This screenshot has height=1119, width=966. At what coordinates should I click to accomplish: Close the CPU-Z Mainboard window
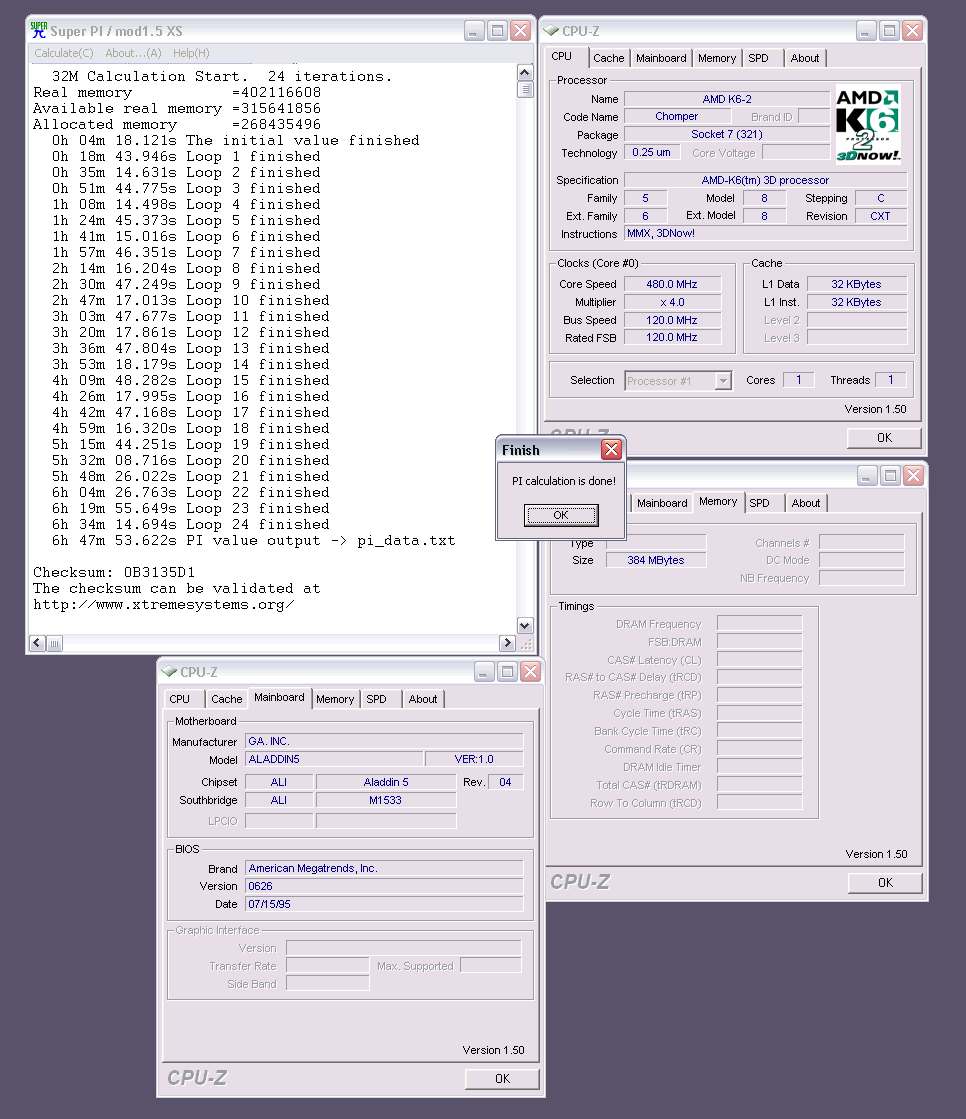tap(530, 672)
